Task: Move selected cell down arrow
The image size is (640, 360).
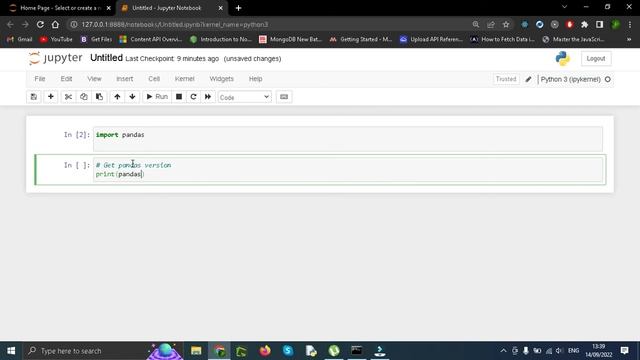Action: coord(132,97)
